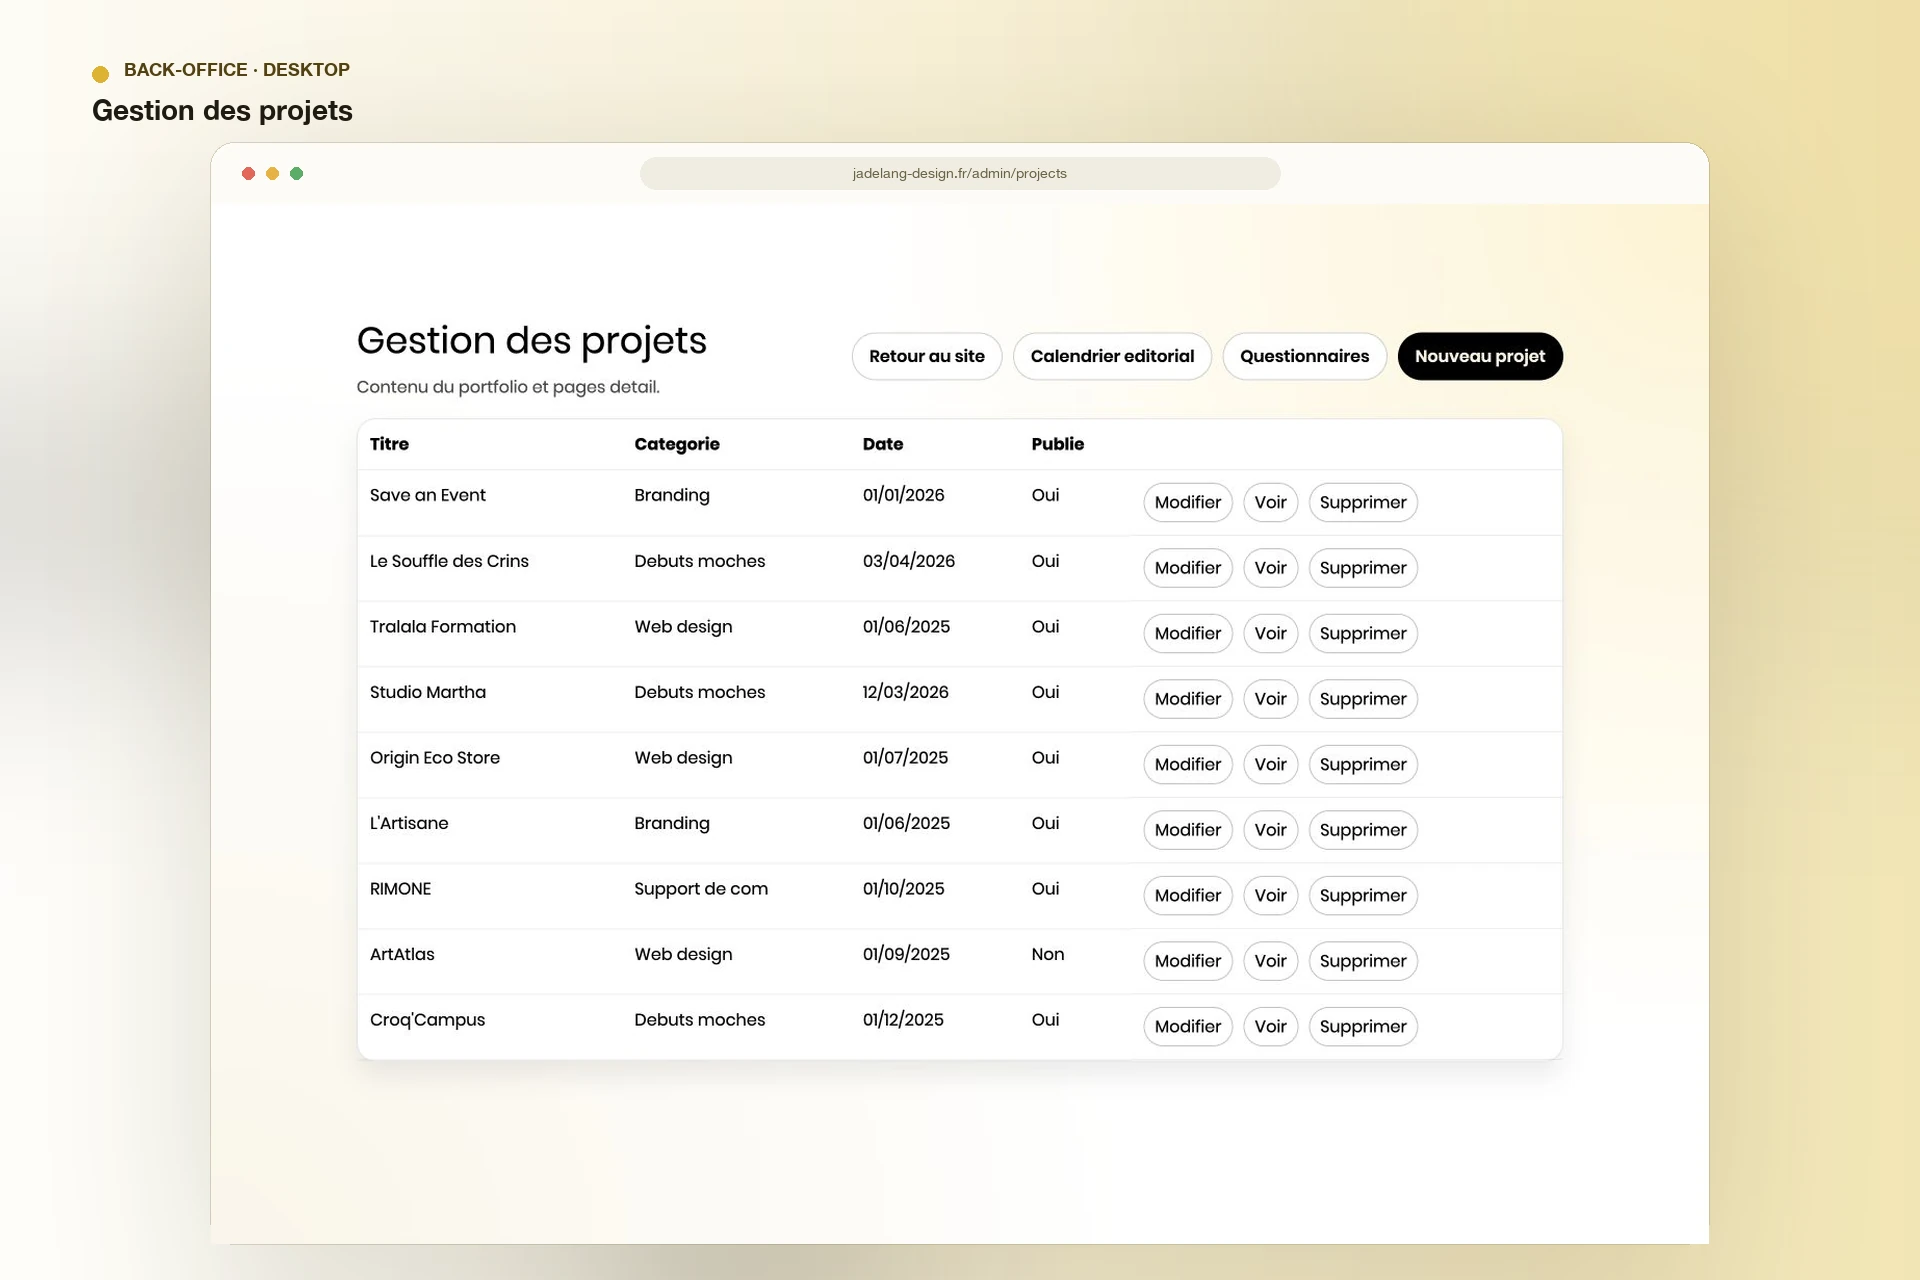Select the Studio Martha title
Screen dimensions: 1920x1280
pyautogui.click(x=427, y=692)
